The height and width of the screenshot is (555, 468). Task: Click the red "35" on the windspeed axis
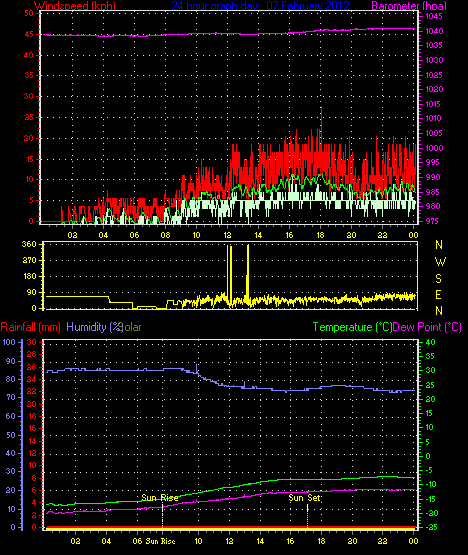pyautogui.click(x=29, y=75)
